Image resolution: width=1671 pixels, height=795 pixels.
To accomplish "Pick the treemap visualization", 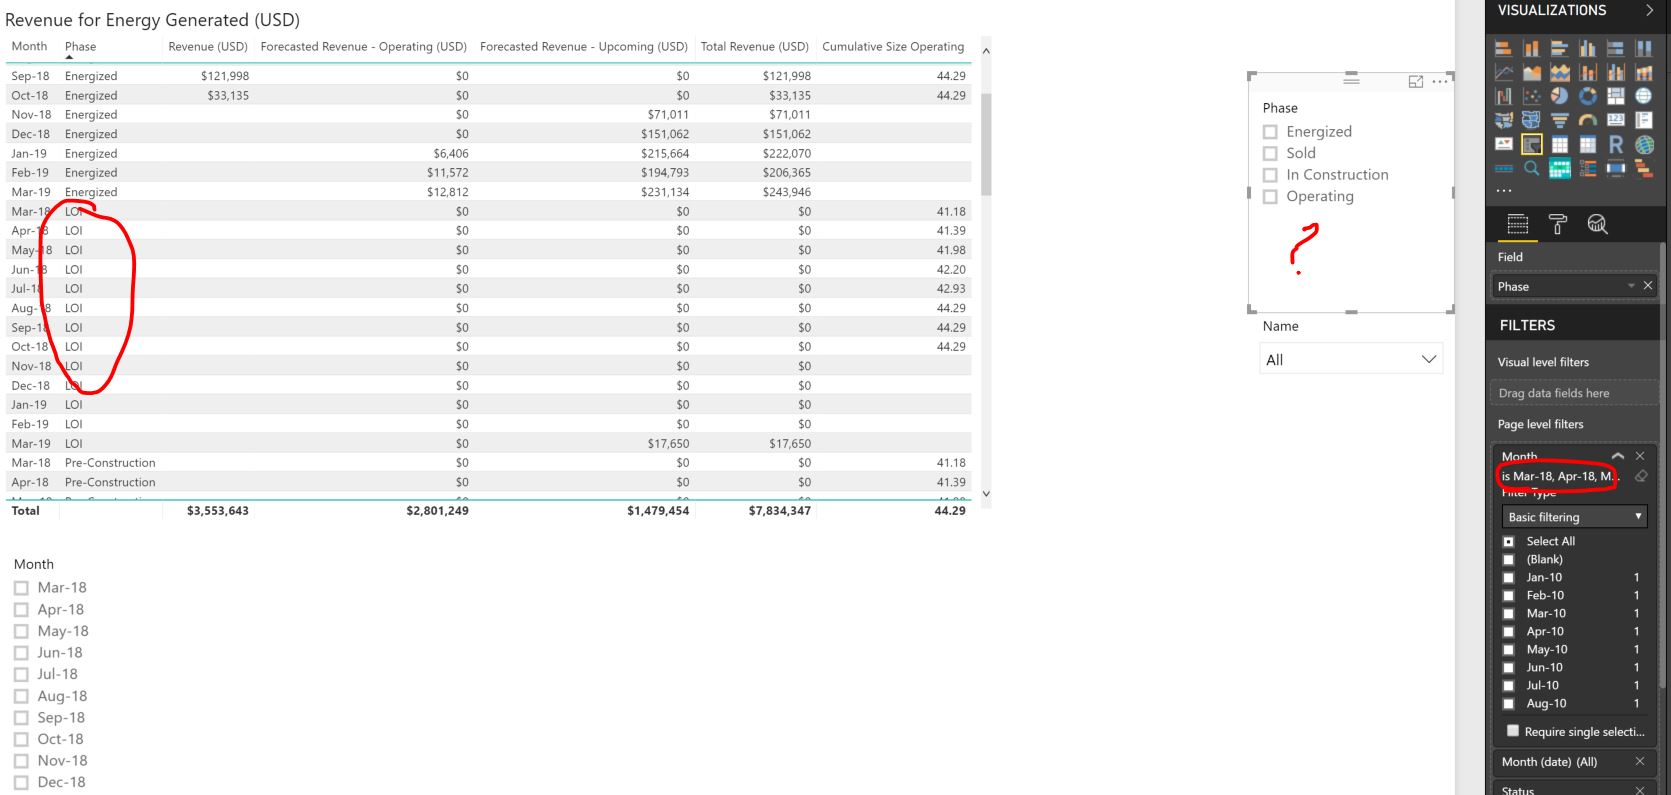I will [1615, 96].
